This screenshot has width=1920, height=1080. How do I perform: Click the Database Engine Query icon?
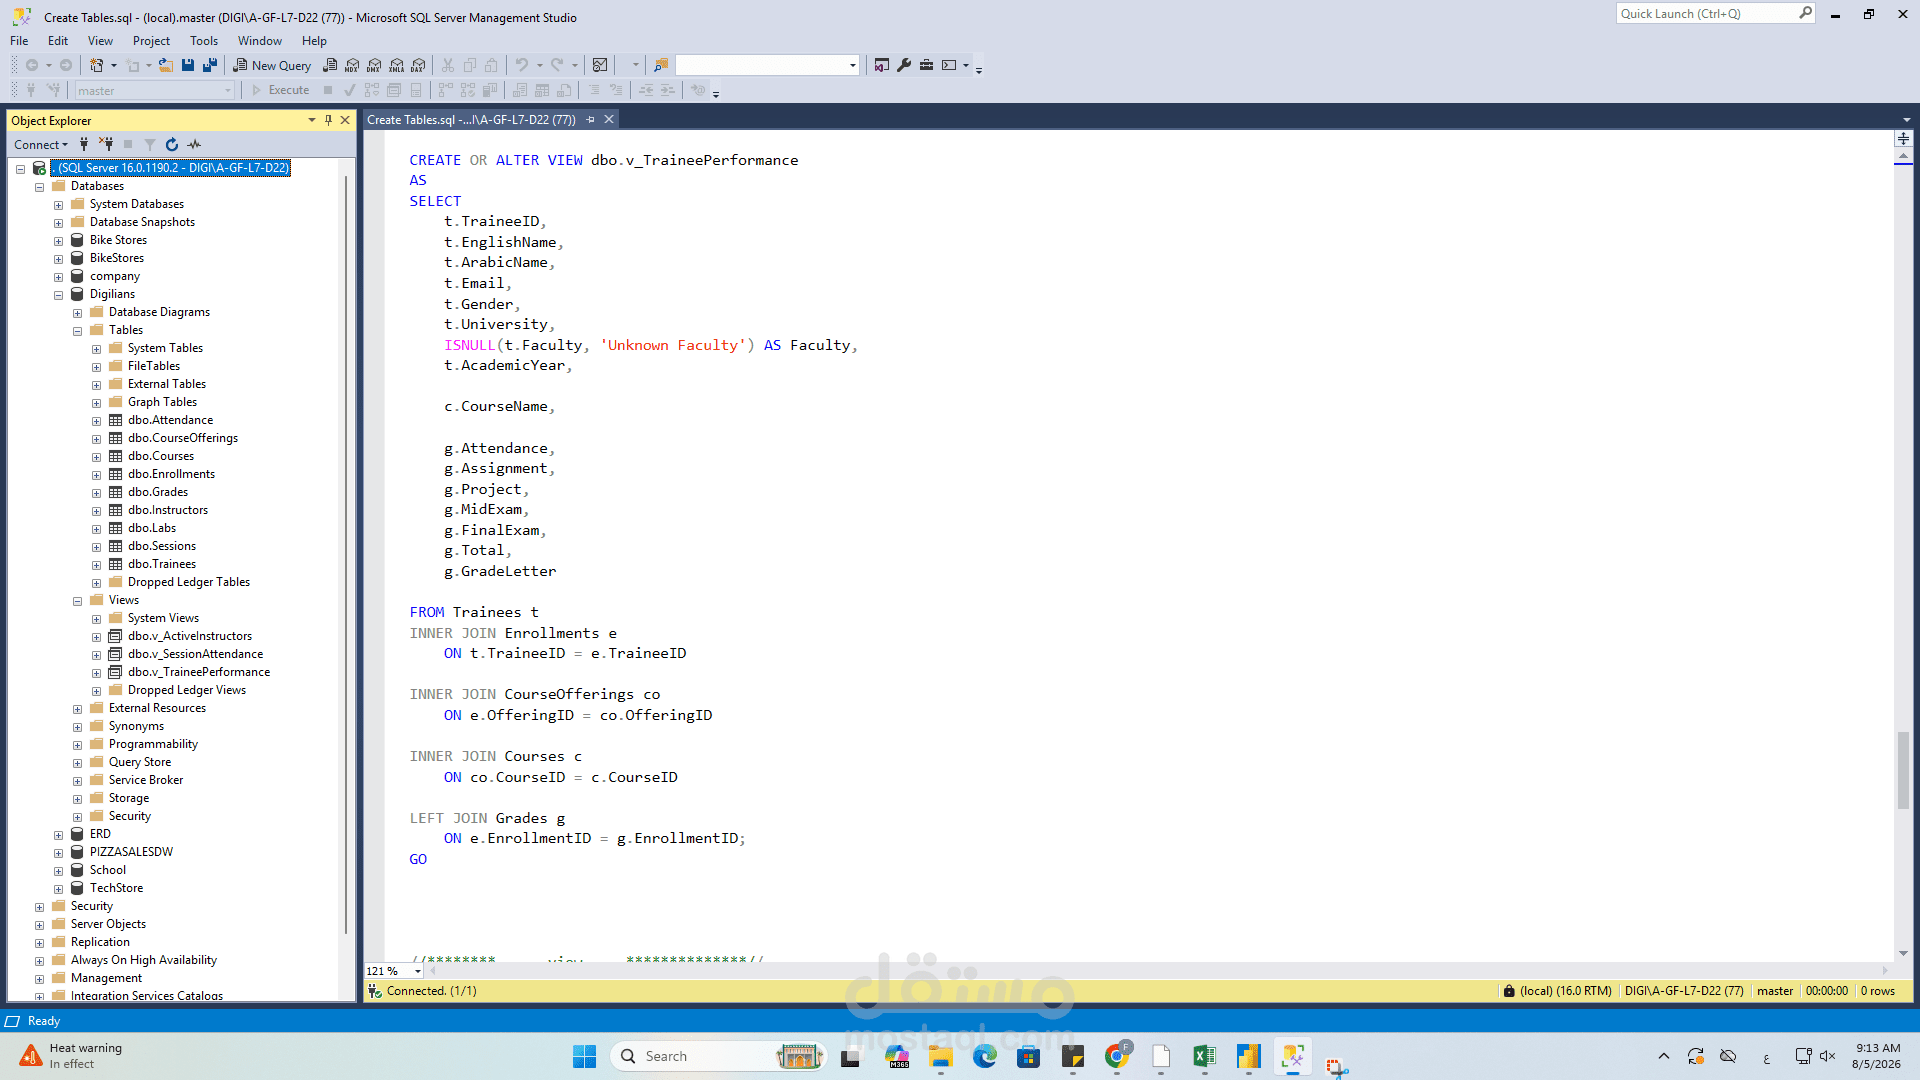[331, 65]
